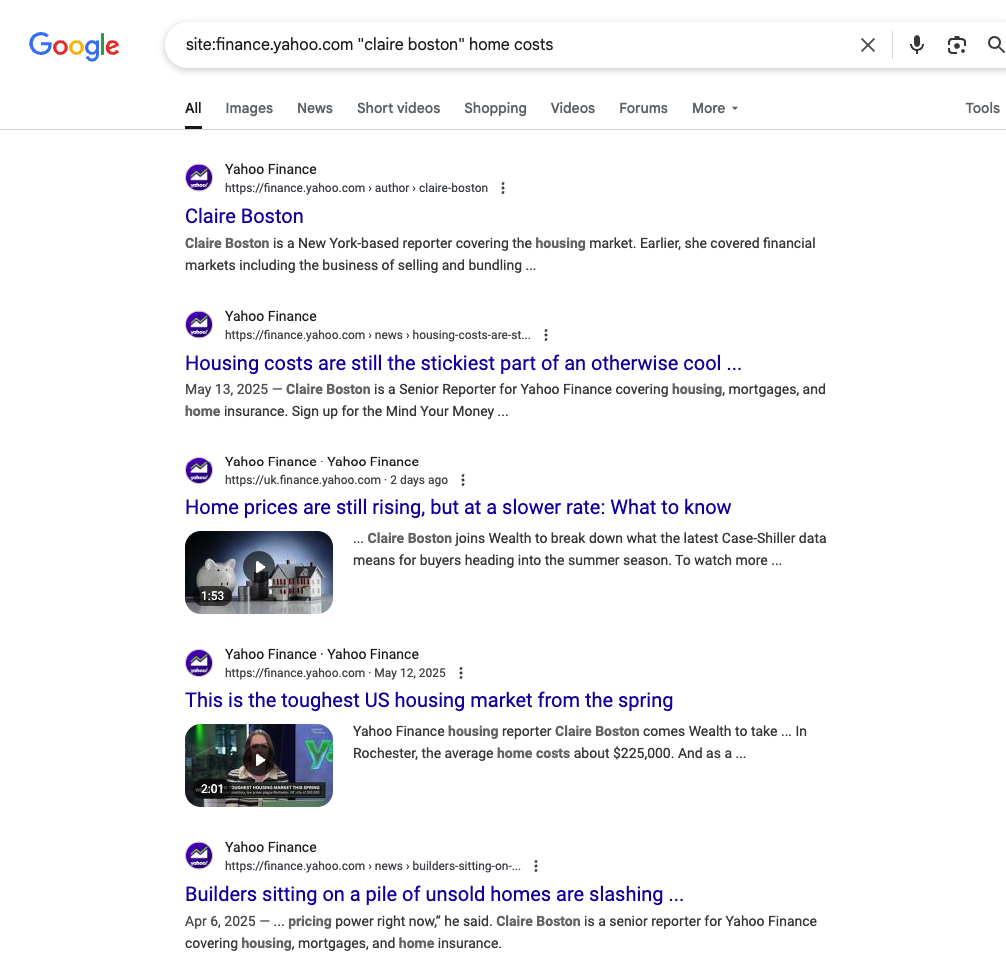The height and width of the screenshot is (961, 1006).
Task: Start a voice search with the microphone icon
Action: (x=916, y=45)
